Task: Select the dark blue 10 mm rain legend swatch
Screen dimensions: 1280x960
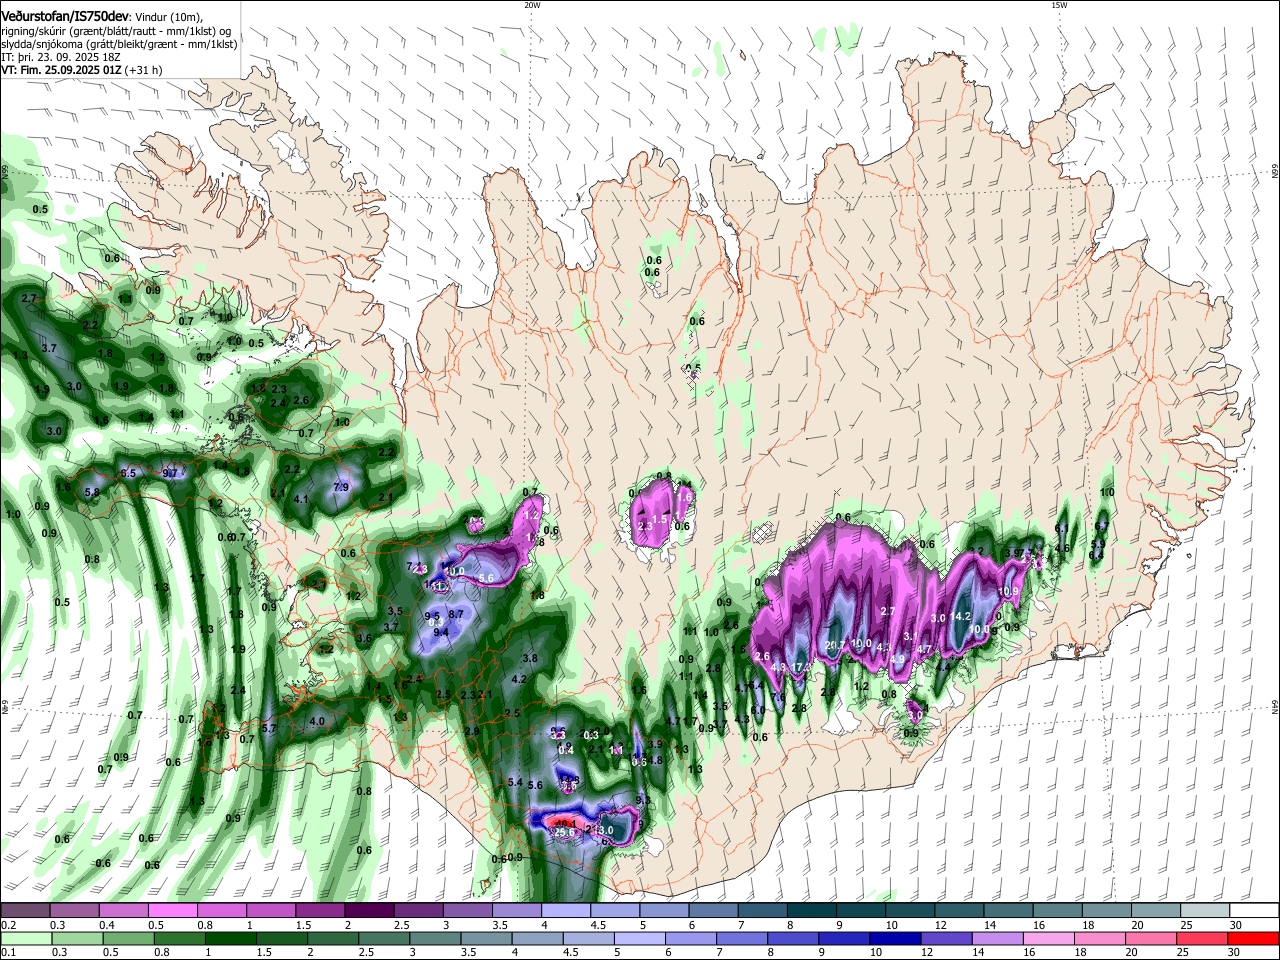Action: coord(893,939)
